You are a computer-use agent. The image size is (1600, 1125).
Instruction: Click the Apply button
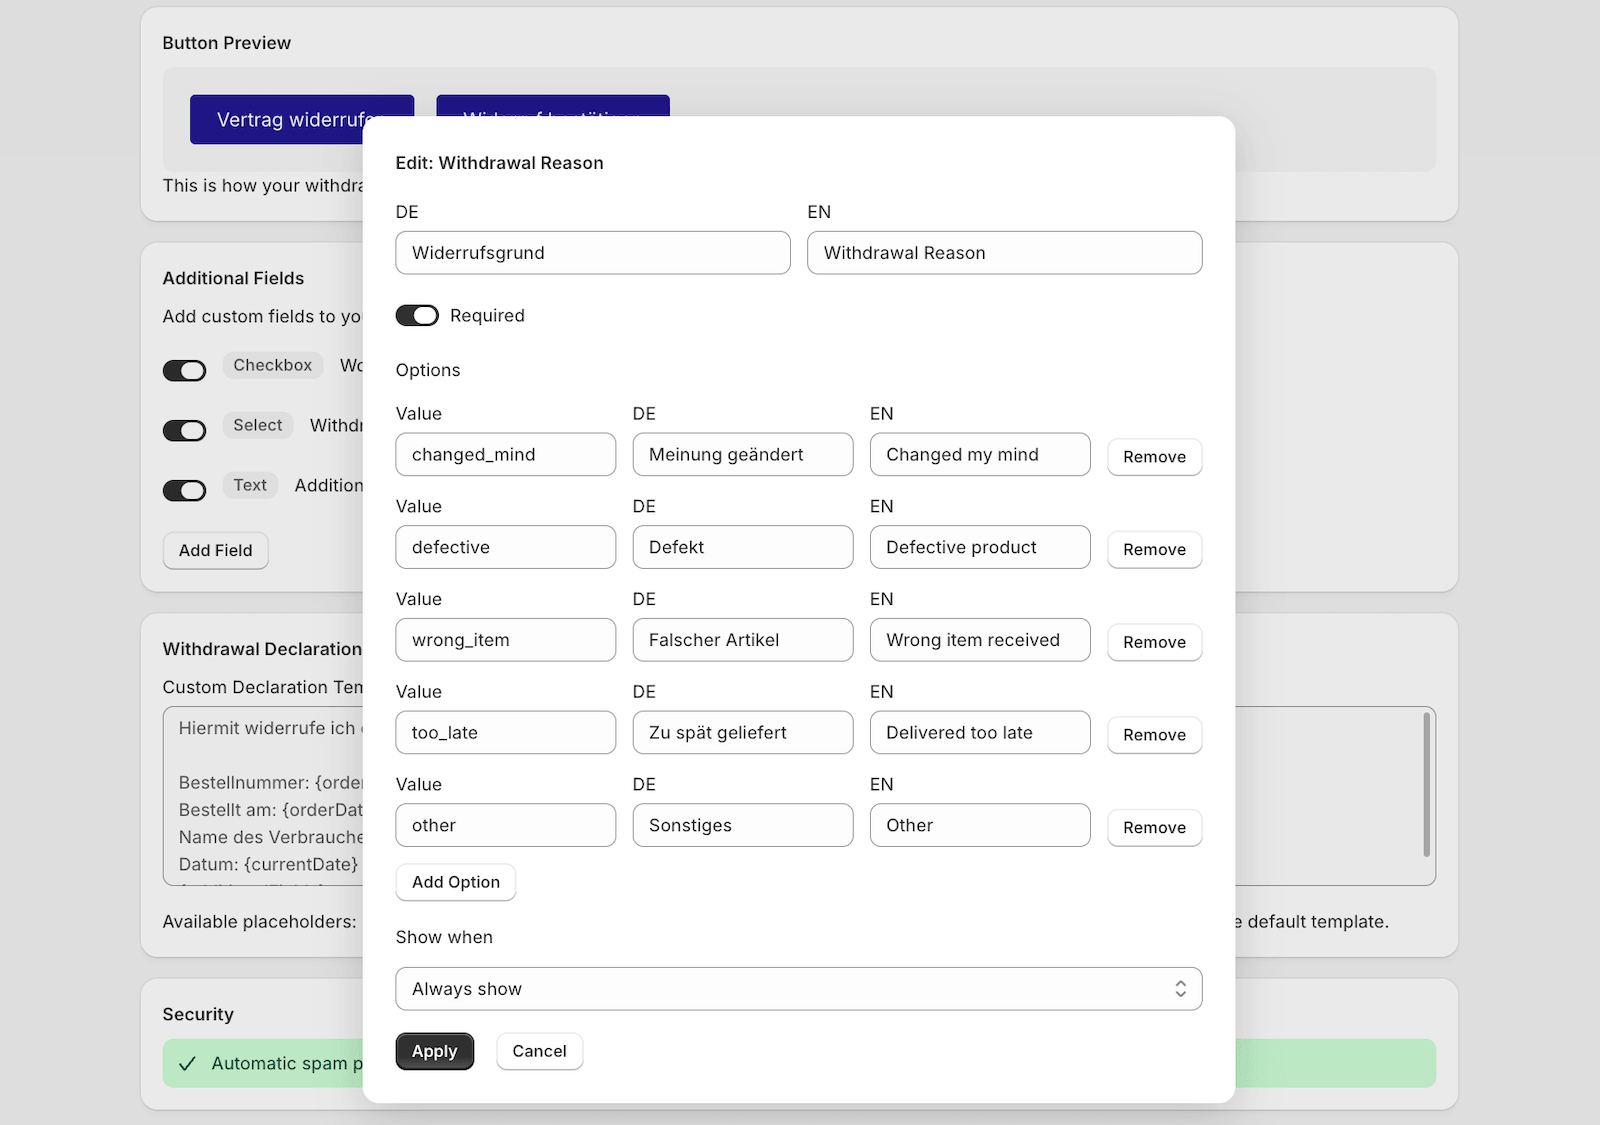pyautogui.click(x=434, y=1051)
